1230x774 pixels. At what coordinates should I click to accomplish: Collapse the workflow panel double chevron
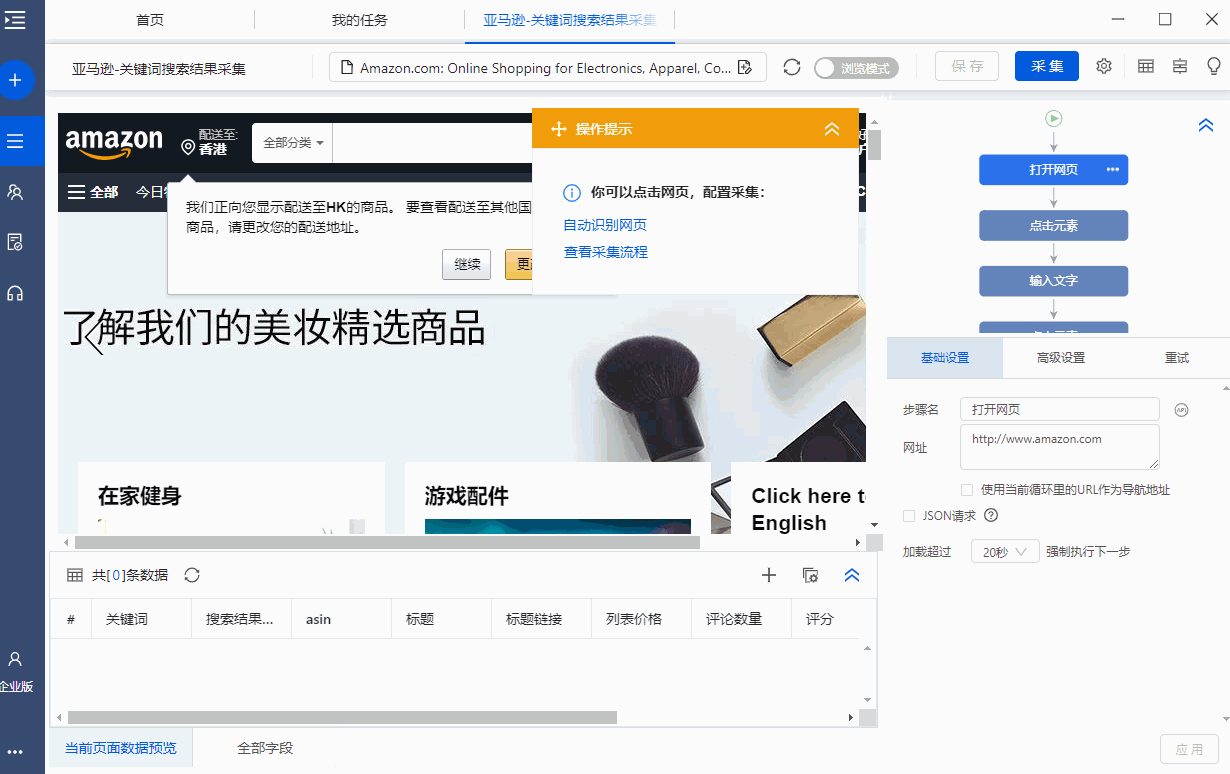[x=1206, y=126]
